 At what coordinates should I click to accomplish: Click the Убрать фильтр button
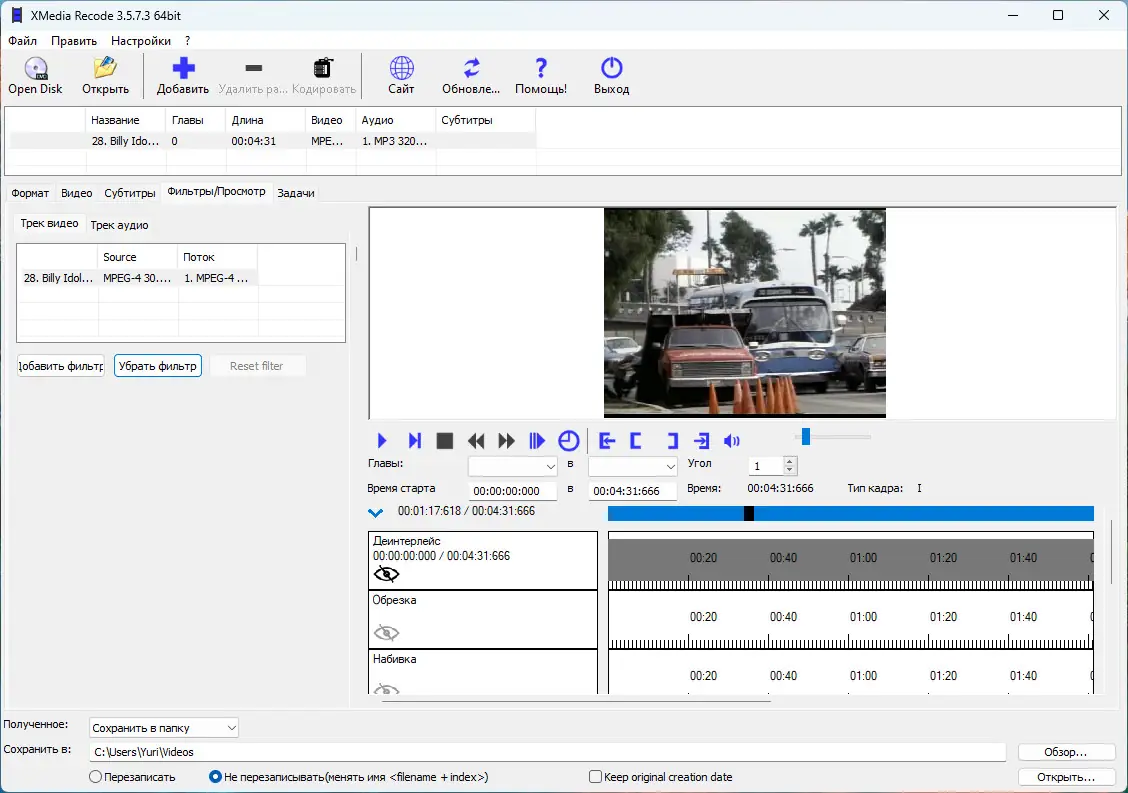pos(158,366)
